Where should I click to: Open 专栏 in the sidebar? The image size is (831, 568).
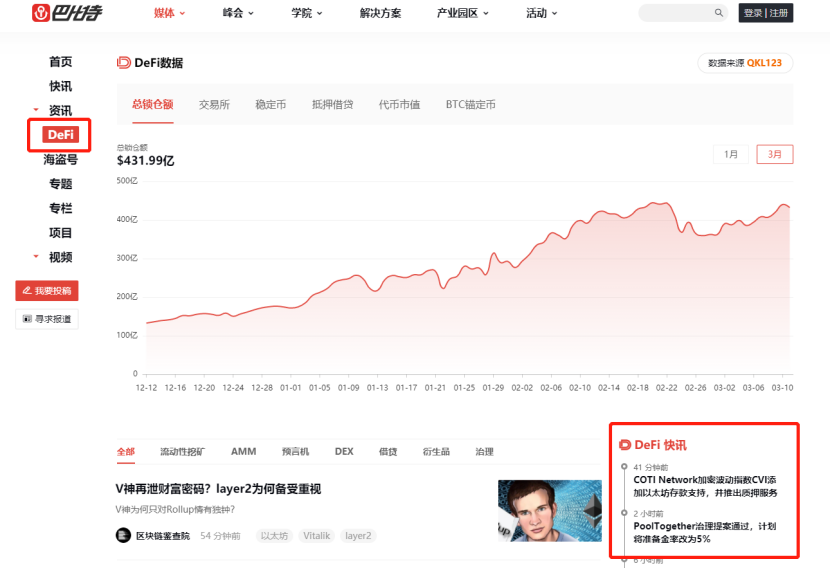pos(60,208)
